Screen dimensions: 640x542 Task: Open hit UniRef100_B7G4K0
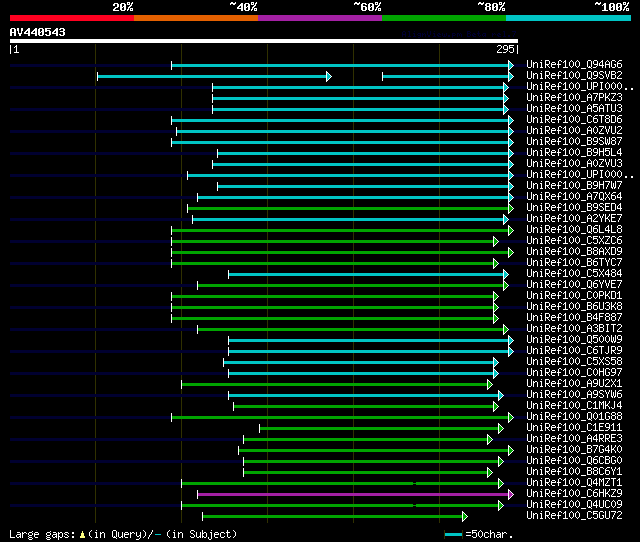point(574,450)
